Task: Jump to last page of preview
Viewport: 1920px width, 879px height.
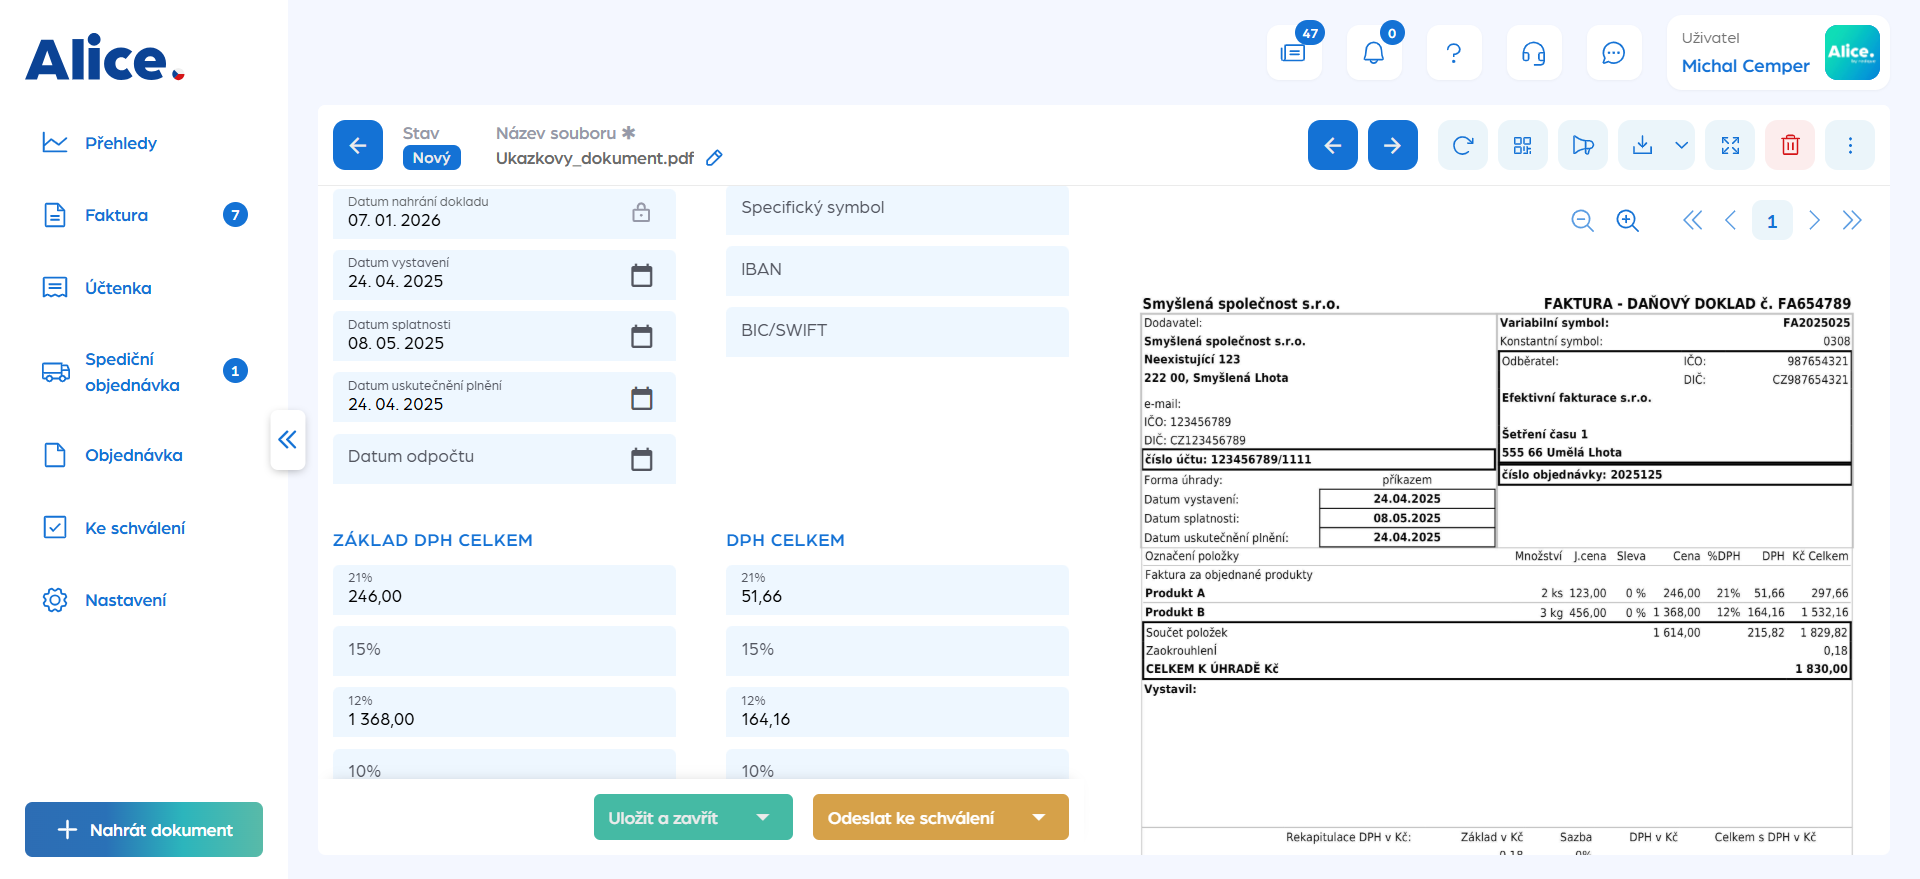Action: click(1852, 221)
